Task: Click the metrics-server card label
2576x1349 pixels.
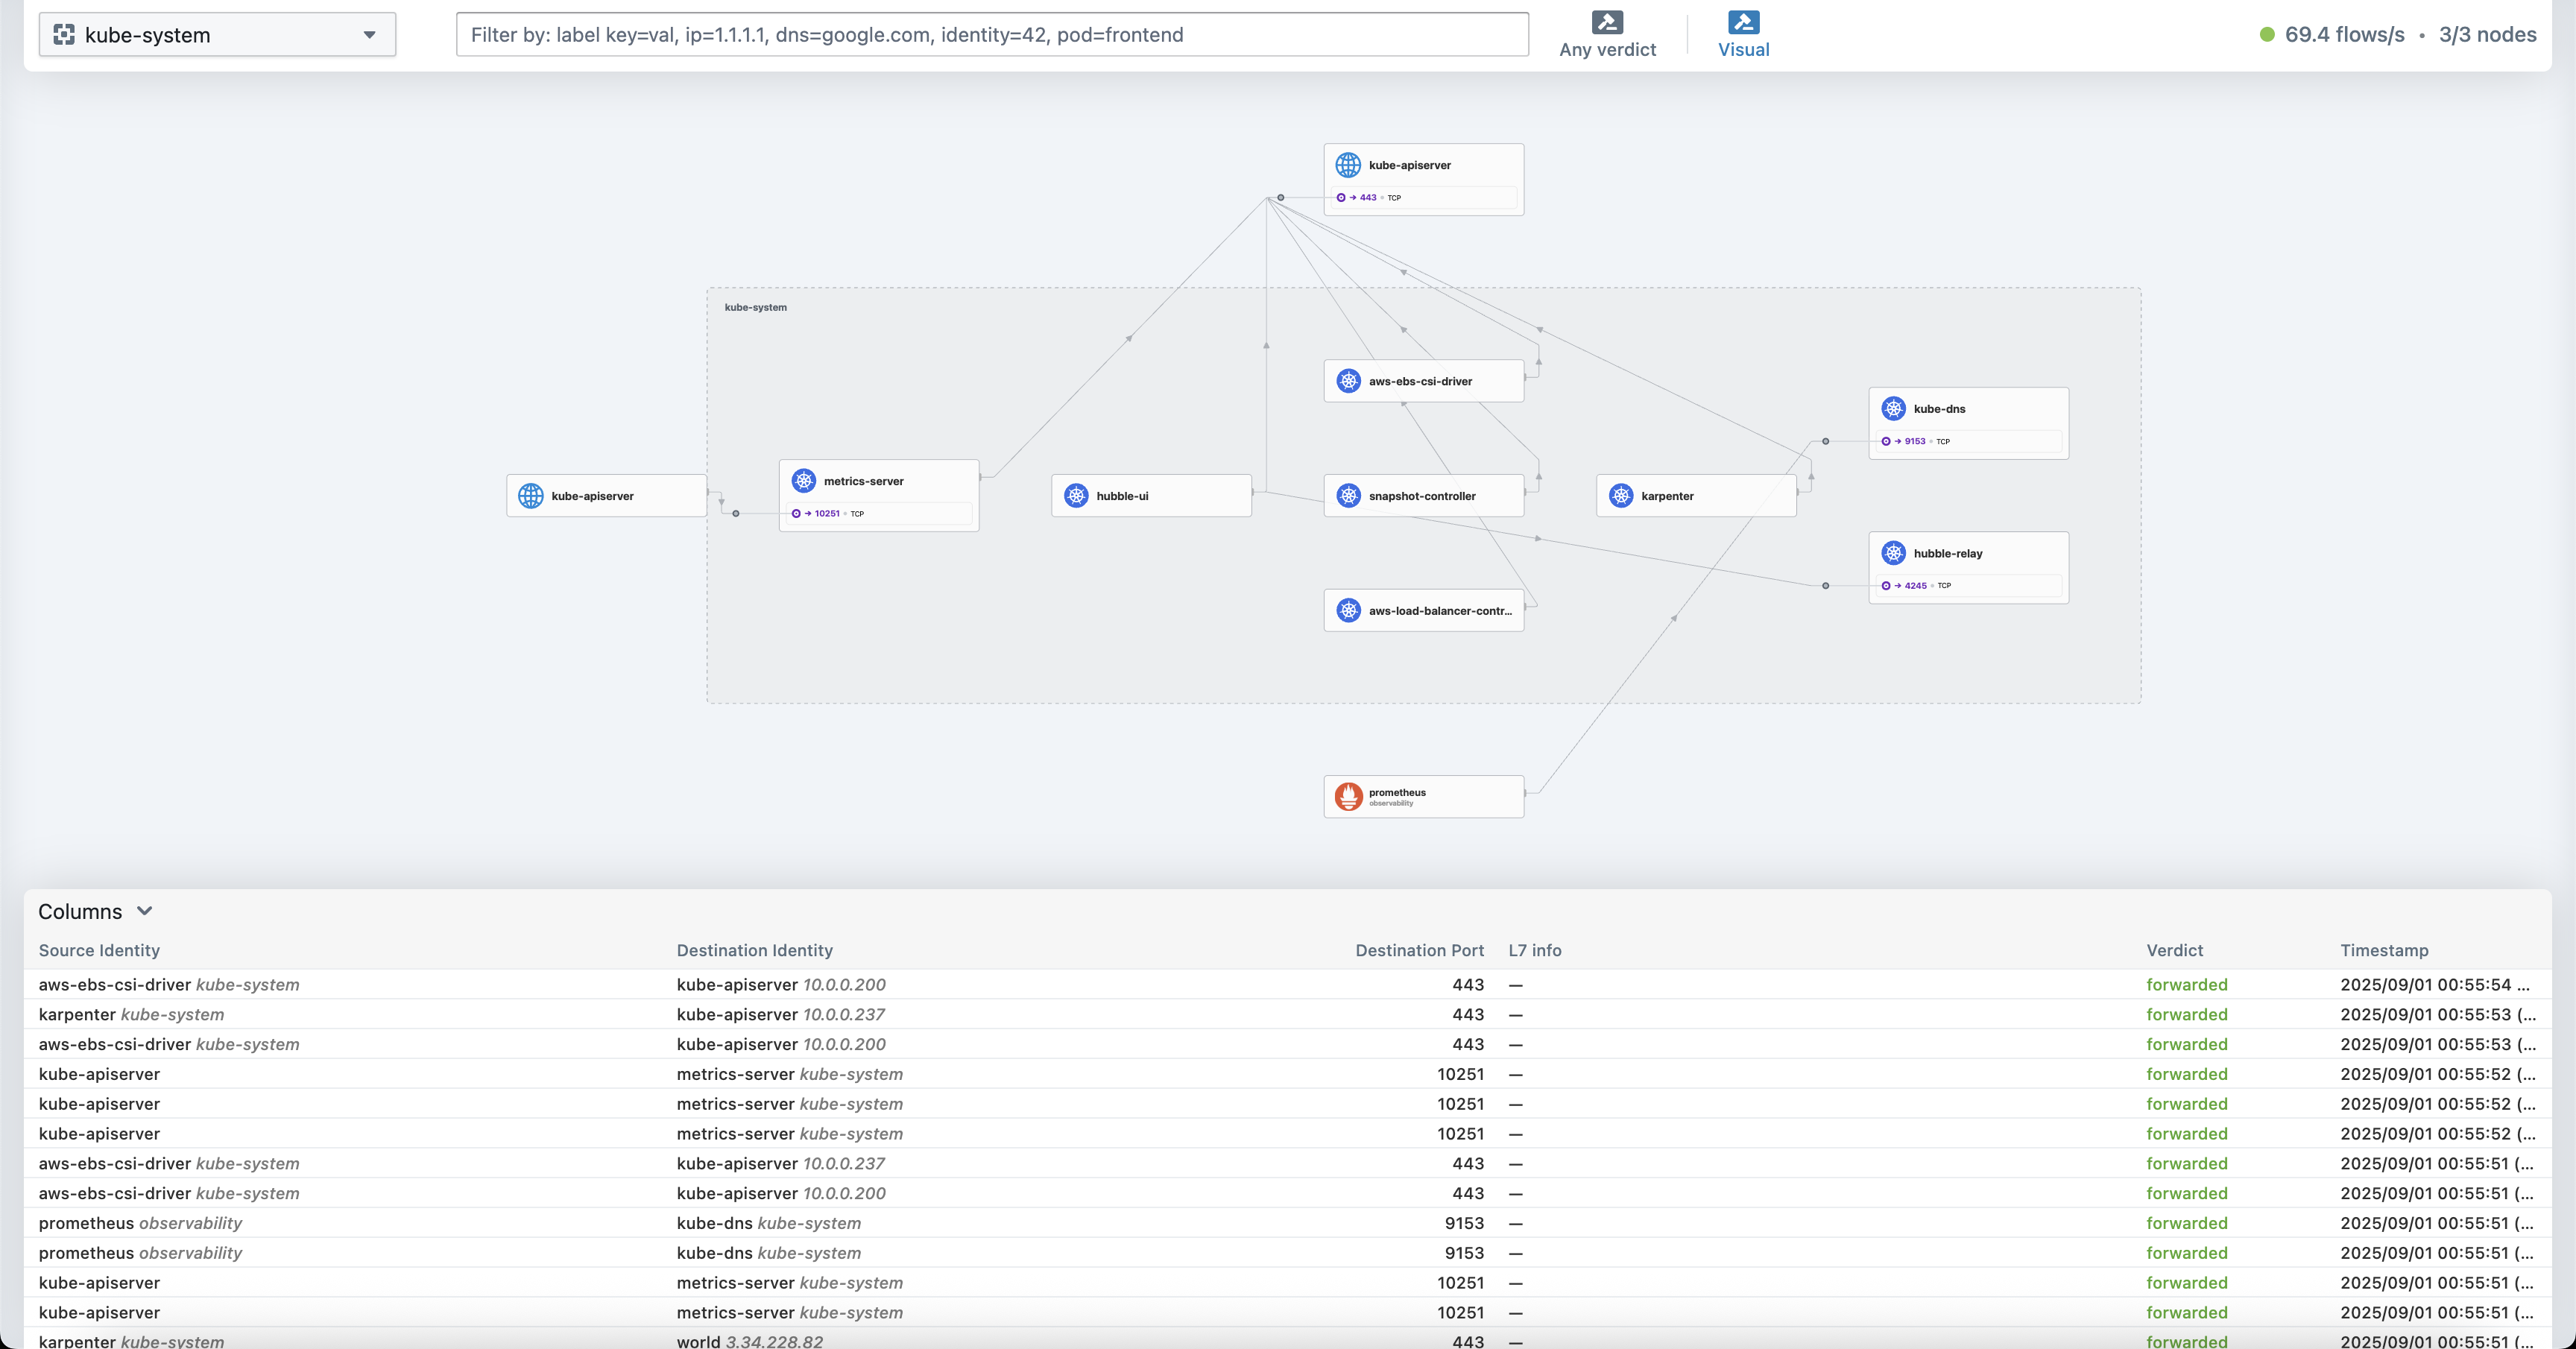Action: 863,482
